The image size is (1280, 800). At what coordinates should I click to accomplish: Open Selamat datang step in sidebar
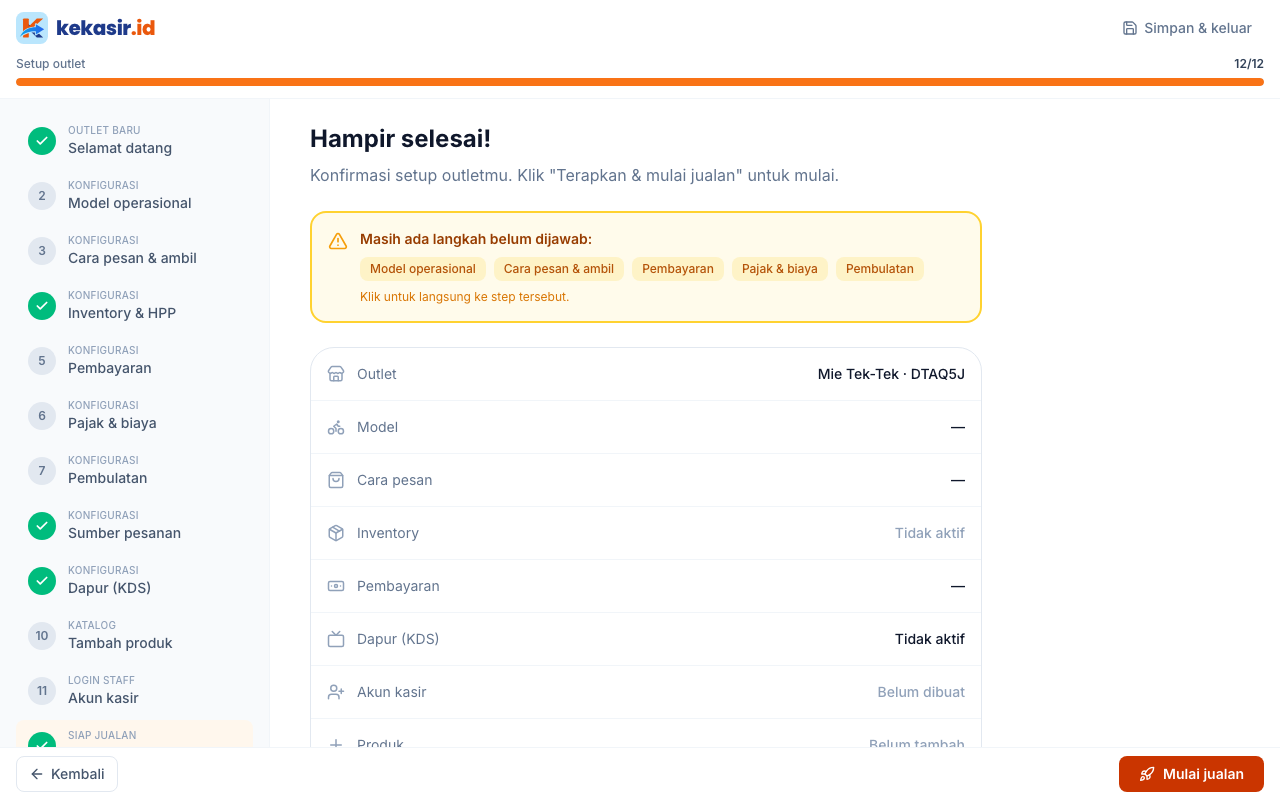click(134, 141)
